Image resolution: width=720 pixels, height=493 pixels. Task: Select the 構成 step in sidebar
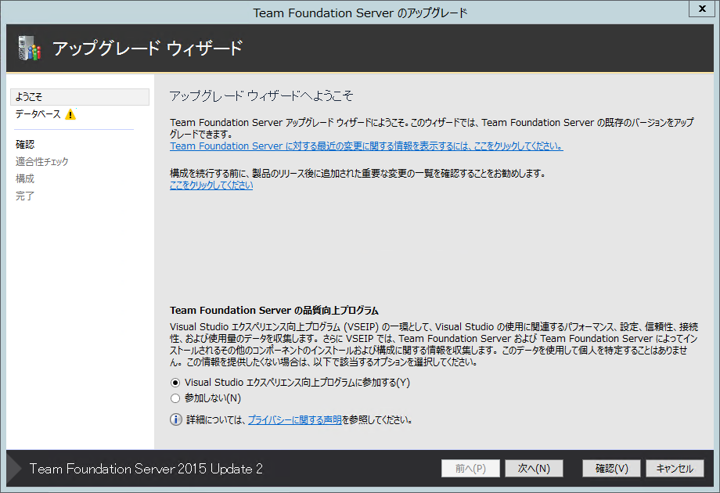(x=25, y=179)
